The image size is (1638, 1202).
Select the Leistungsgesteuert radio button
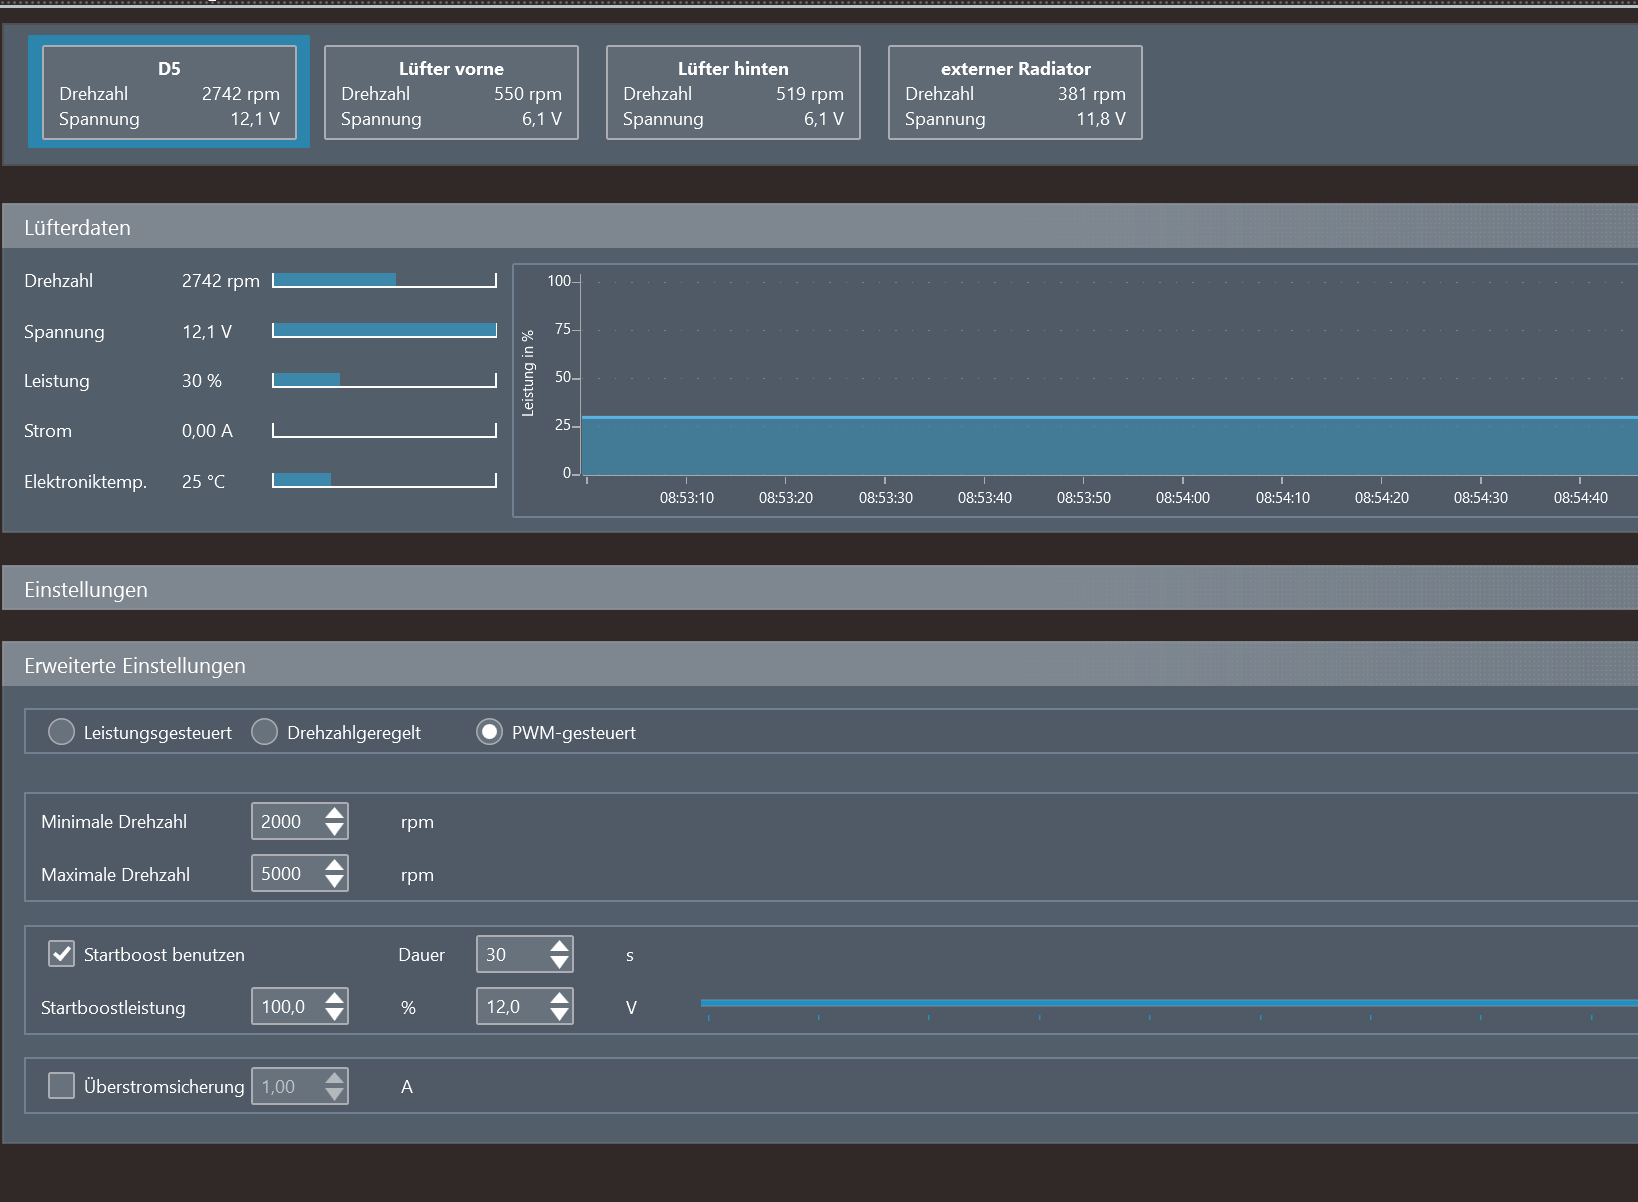click(x=62, y=732)
